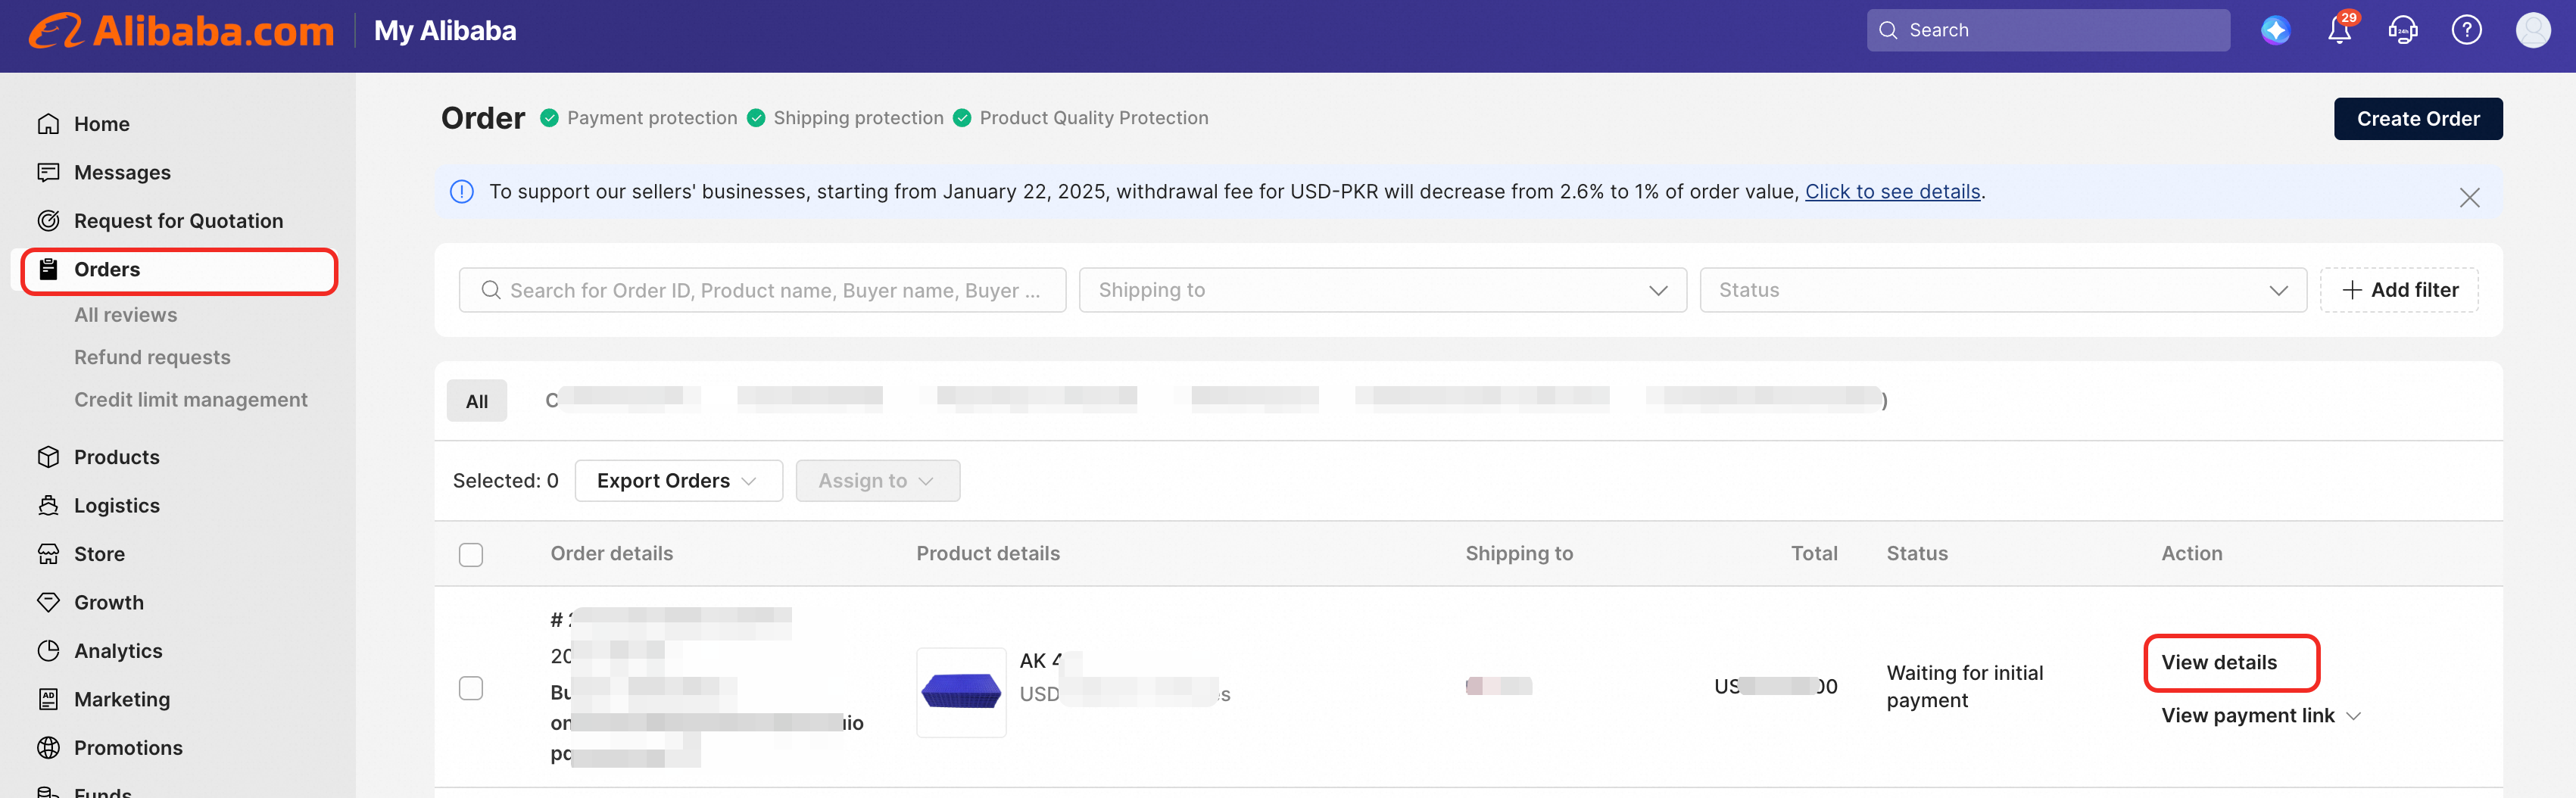Screen dimensions: 2576x798
Task: Open the customer service headset icon
Action: pos(2403,30)
